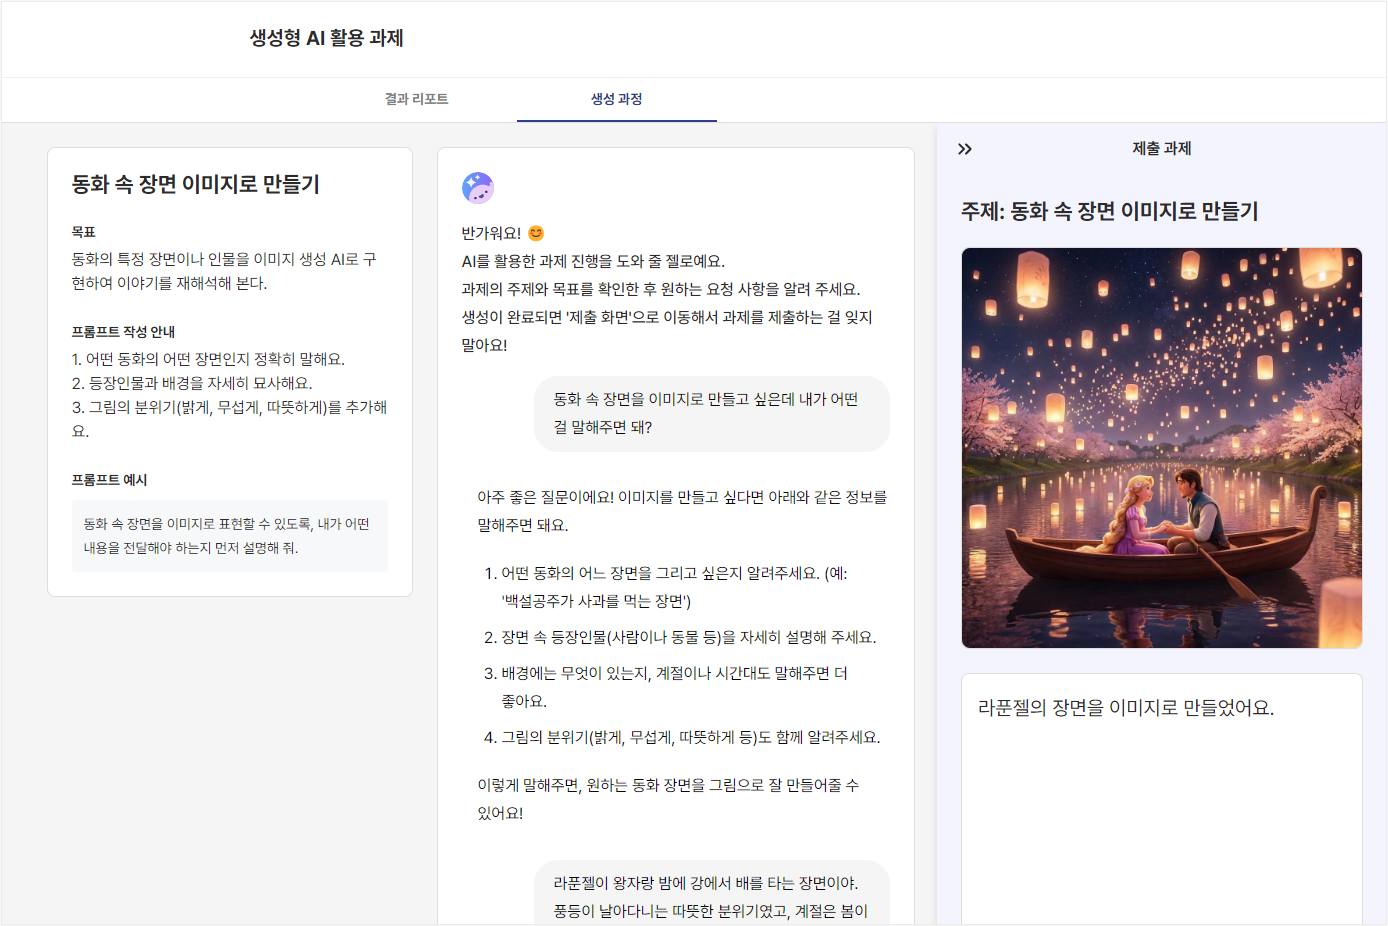Click AI reply item 4 about 그림의 분위기

pyautogui.click(x=682, y=737)
